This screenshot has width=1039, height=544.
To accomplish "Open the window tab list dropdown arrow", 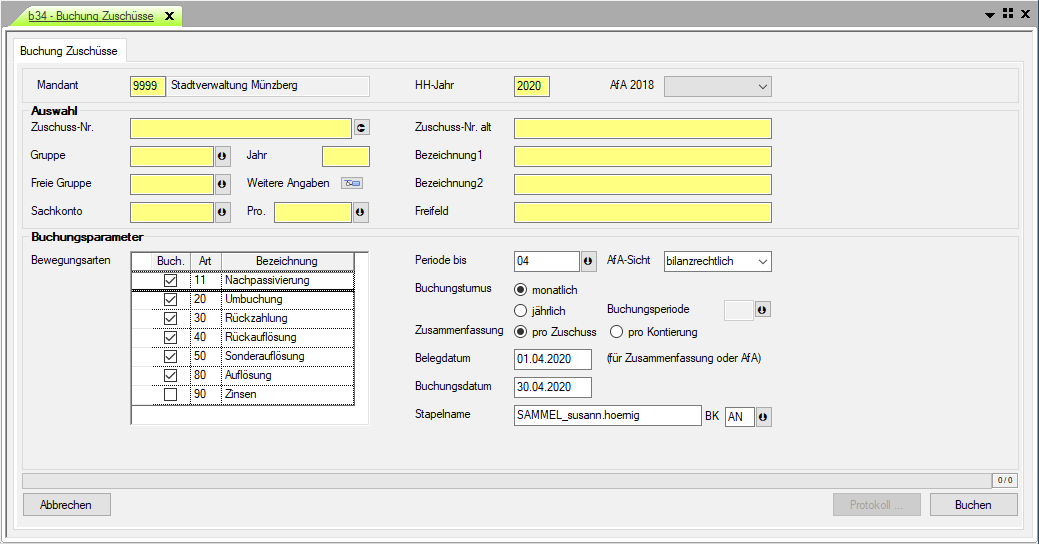I will 990,15.
